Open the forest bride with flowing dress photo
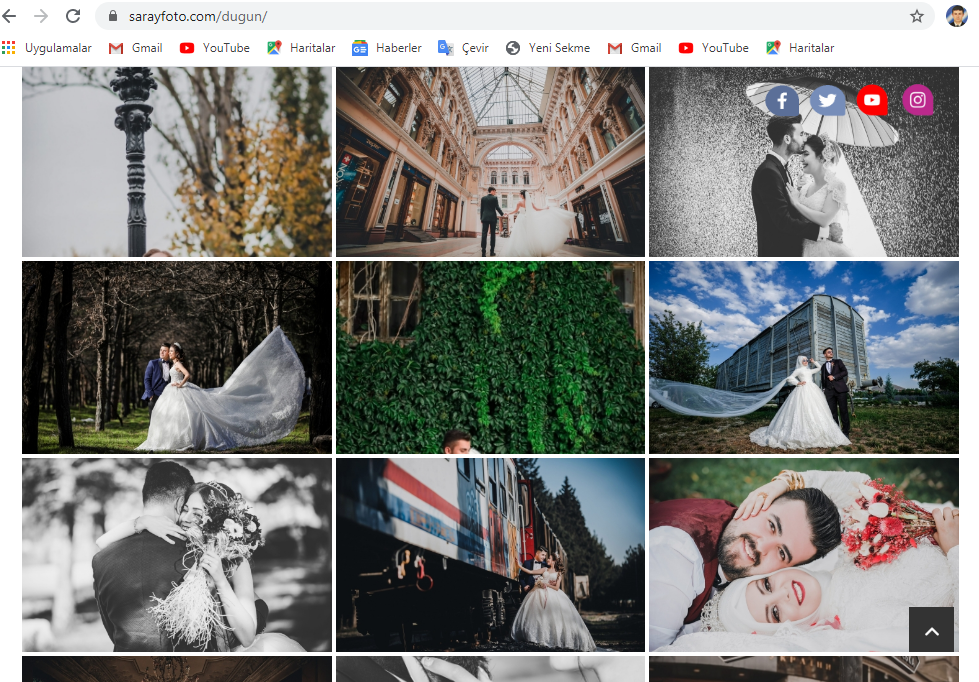The height and width of the screenshot is (682, 979). pos(177,357)
